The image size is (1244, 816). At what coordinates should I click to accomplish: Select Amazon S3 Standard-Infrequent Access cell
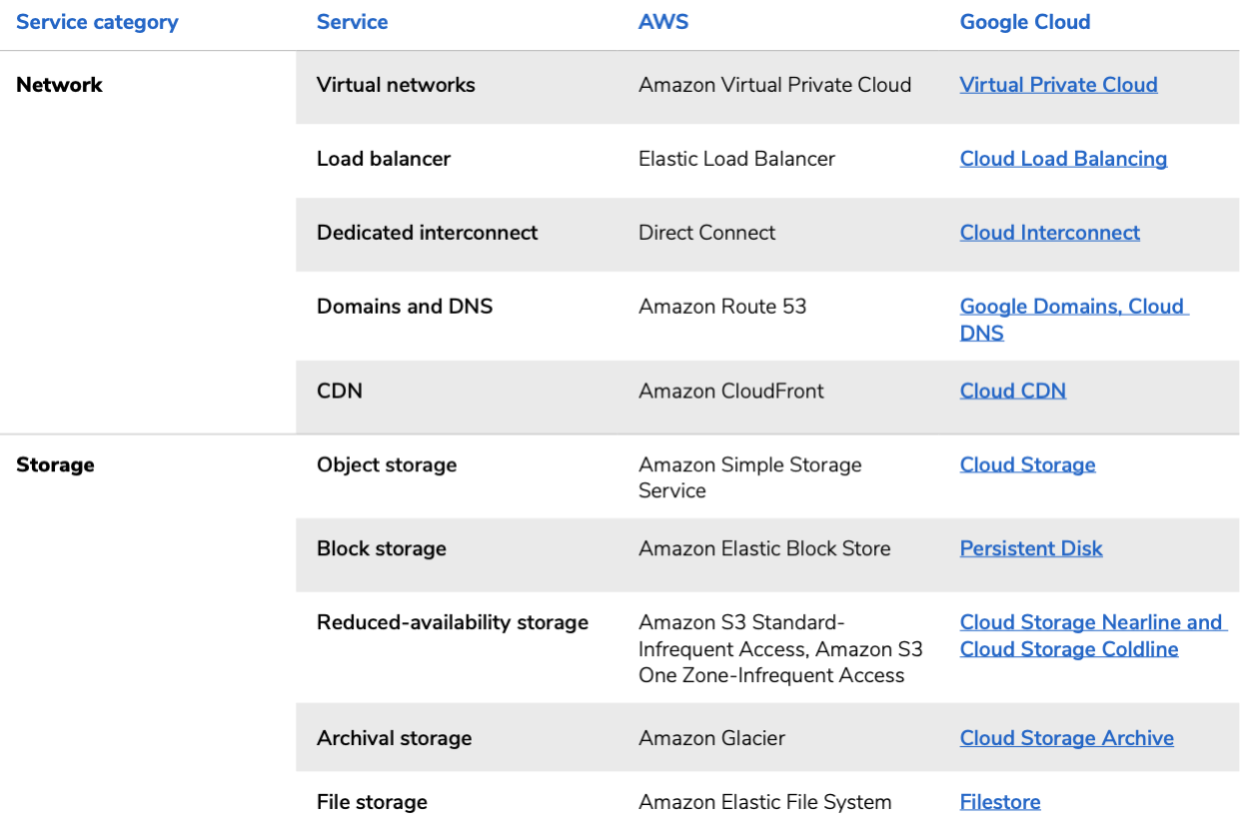781,649
